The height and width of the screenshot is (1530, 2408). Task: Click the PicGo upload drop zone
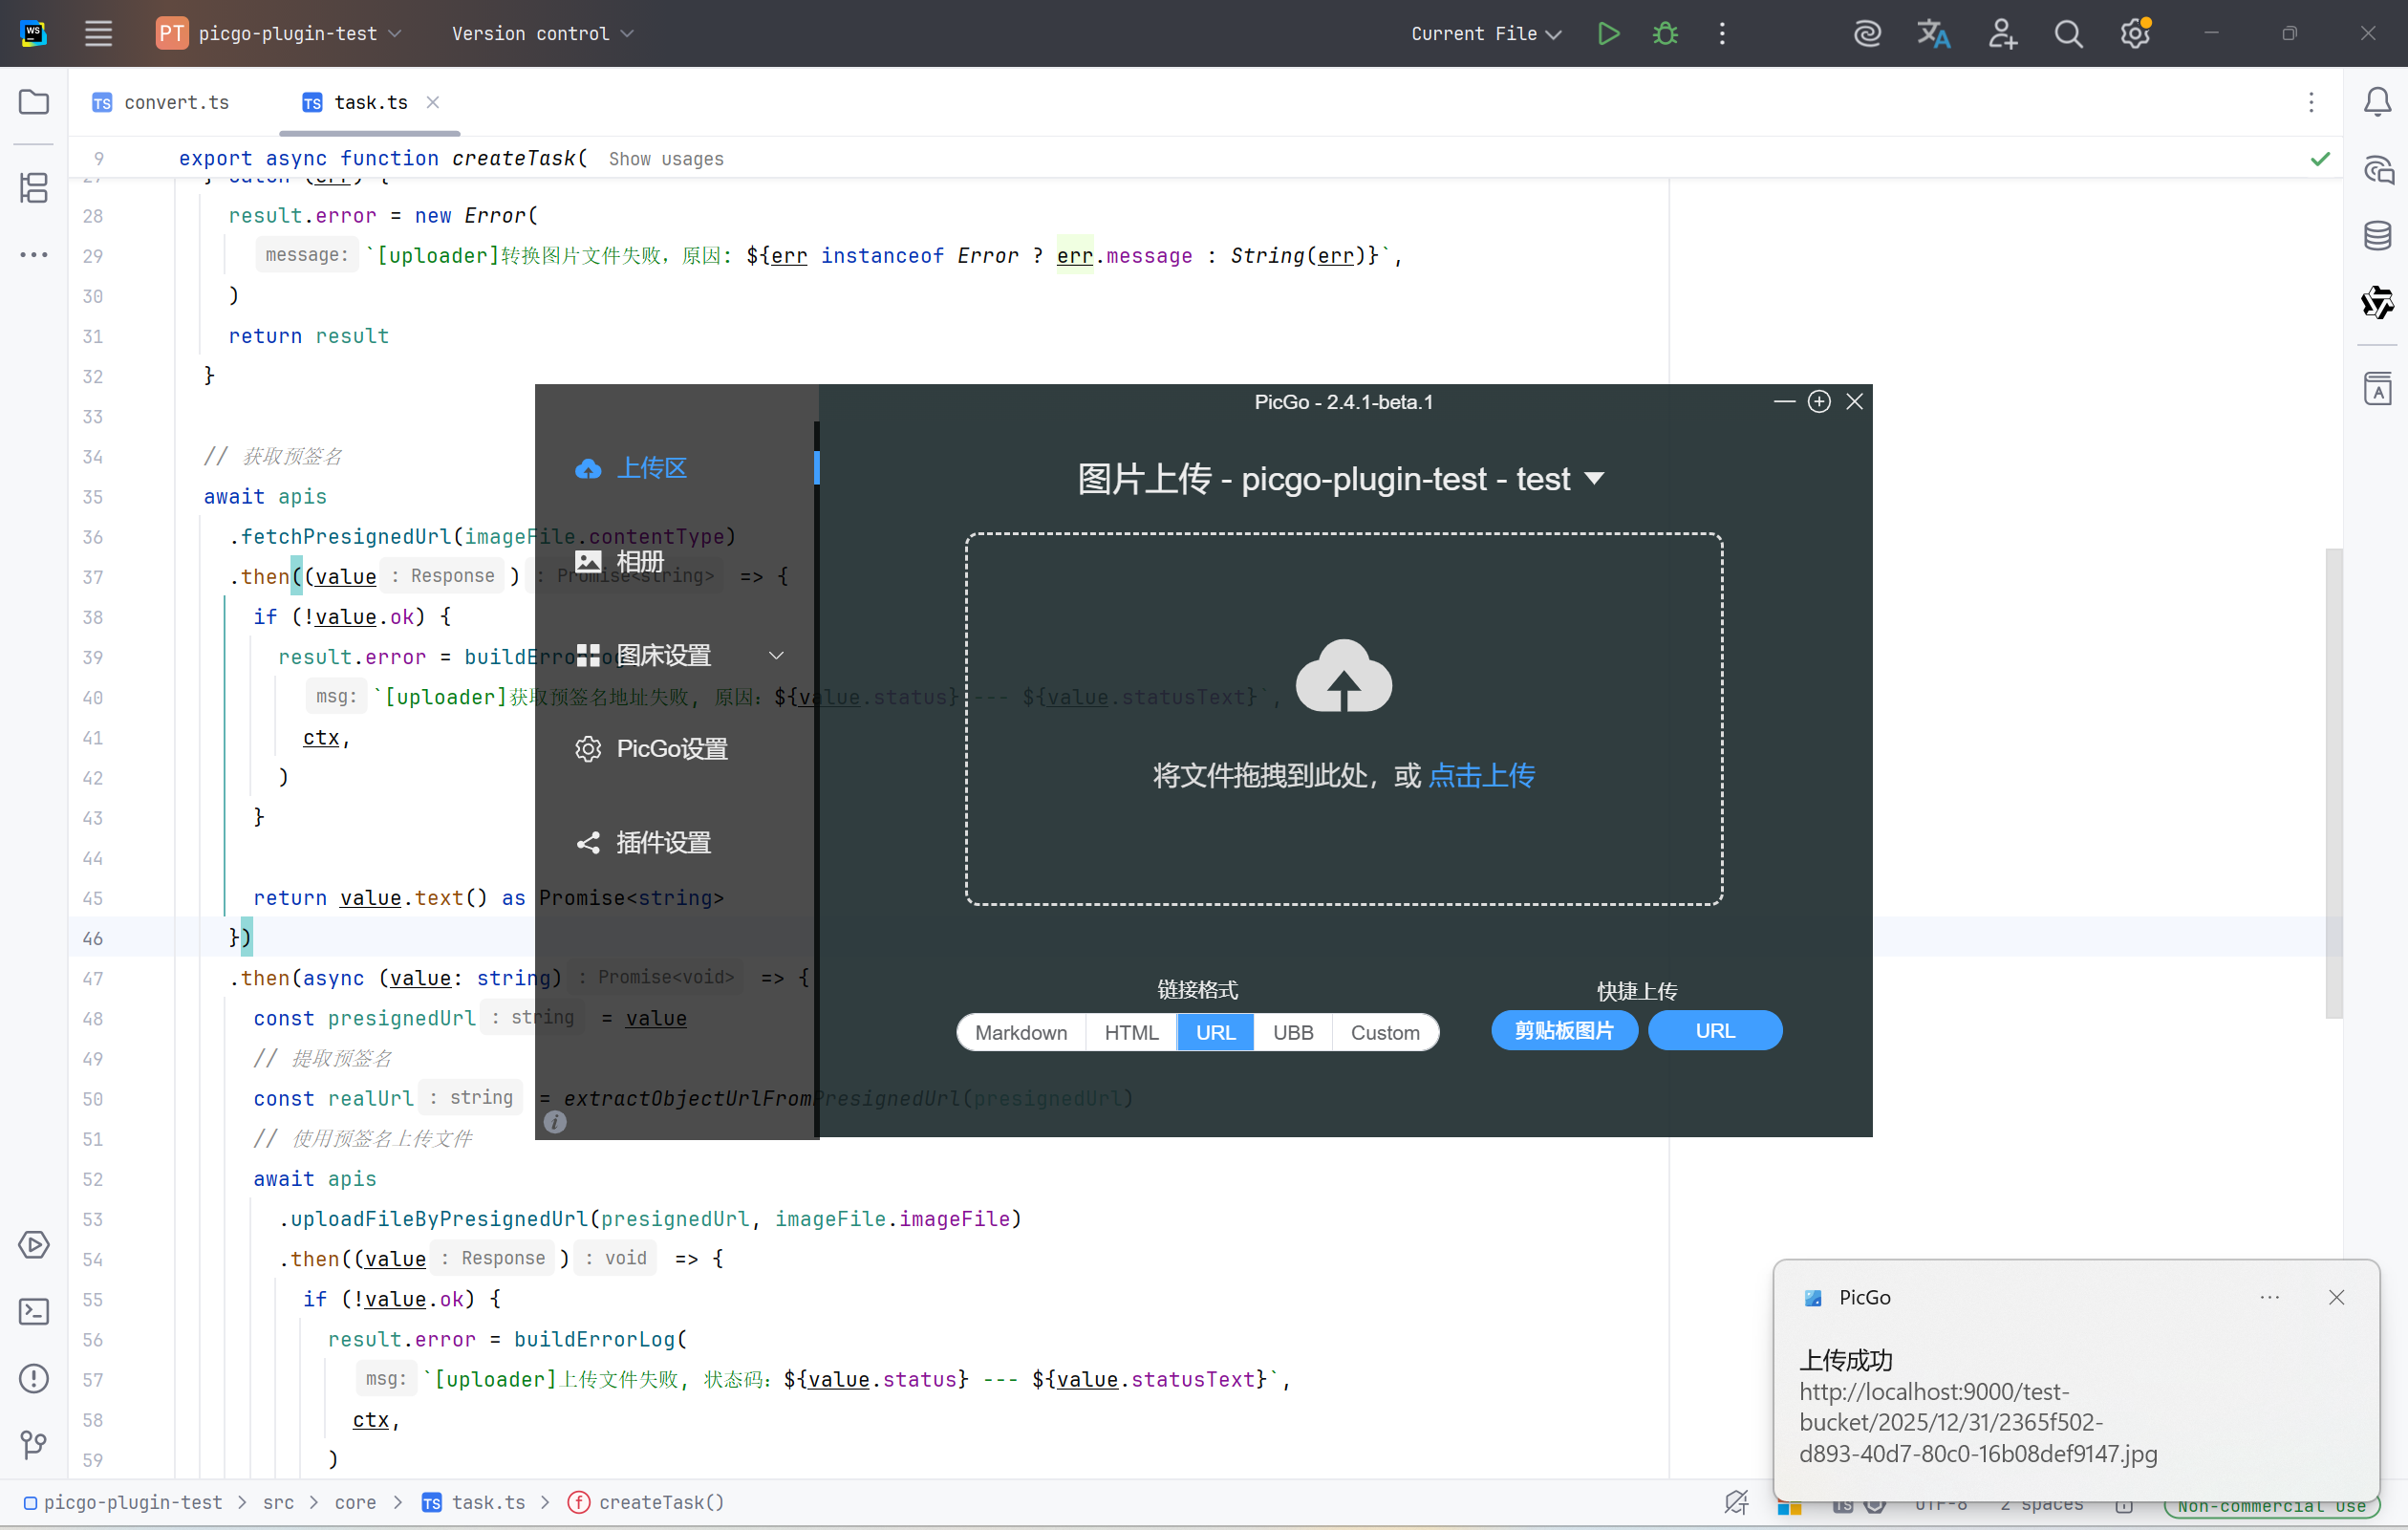1343,718
